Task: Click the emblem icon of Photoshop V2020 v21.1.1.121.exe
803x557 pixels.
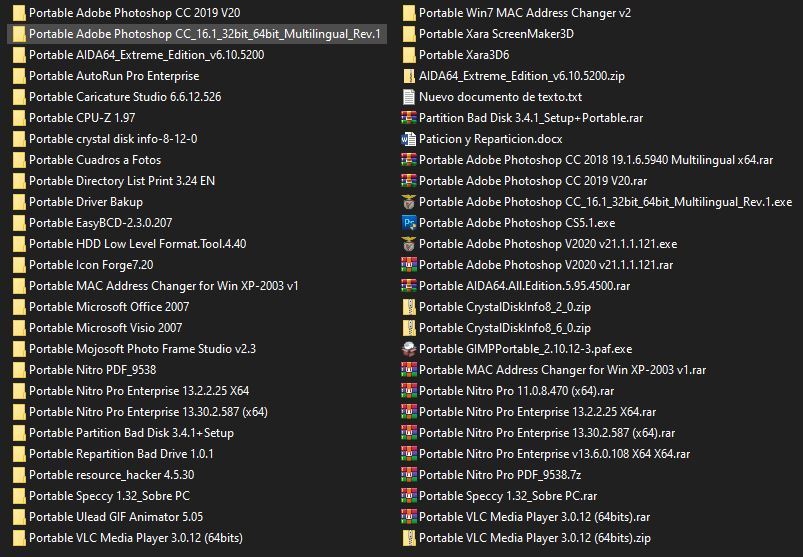Action: (408, 244)
